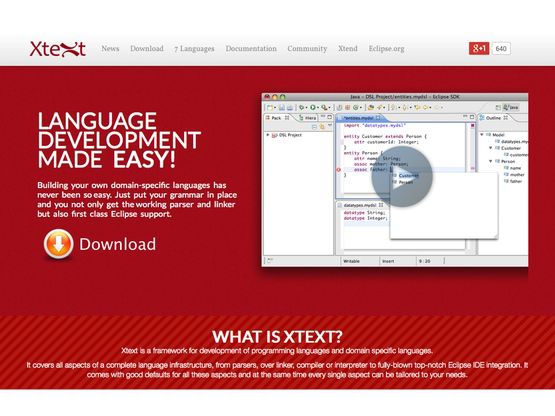Screen dimensions: 555x416
Task: Collapse the Person node in the Outline
Action: (491, 161)
